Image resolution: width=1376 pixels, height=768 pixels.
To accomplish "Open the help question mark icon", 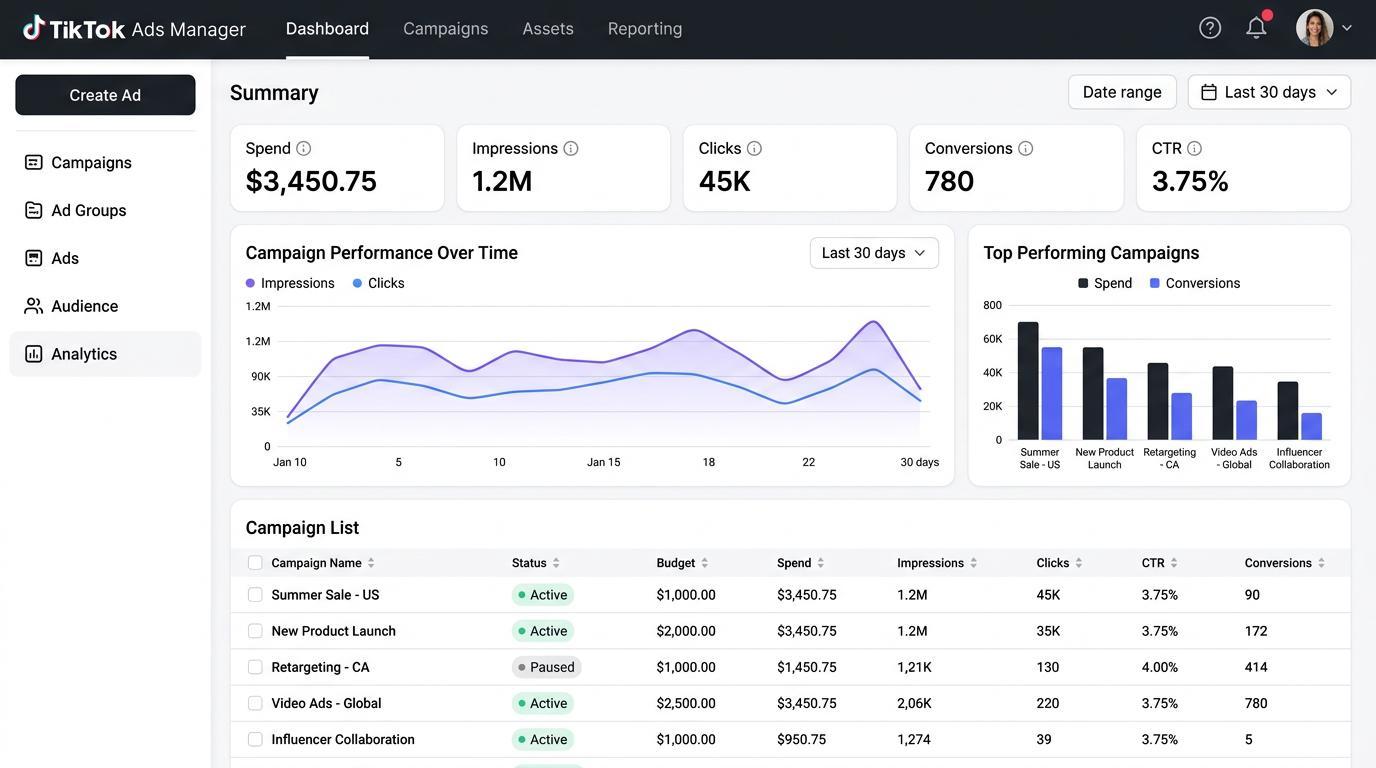I will click(x=1210, y=28).
